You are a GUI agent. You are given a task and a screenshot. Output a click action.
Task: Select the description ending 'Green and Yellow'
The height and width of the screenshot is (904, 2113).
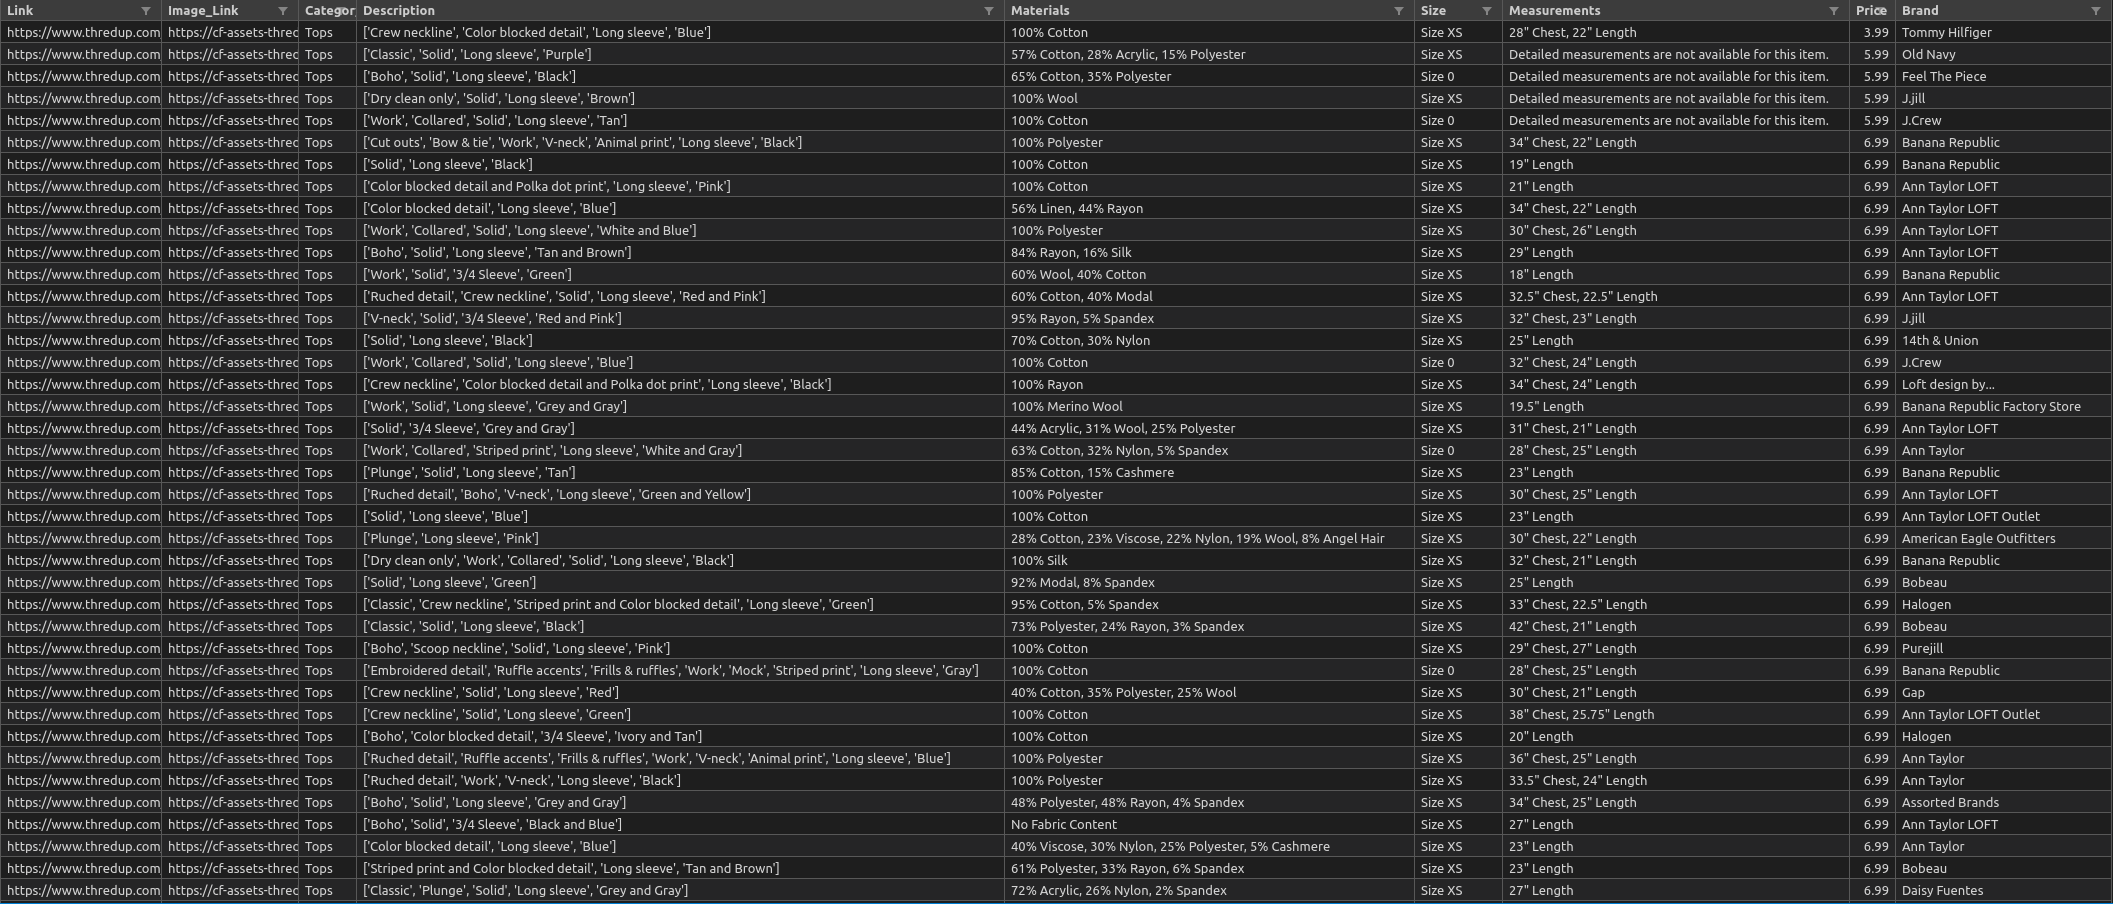point(680,495)
